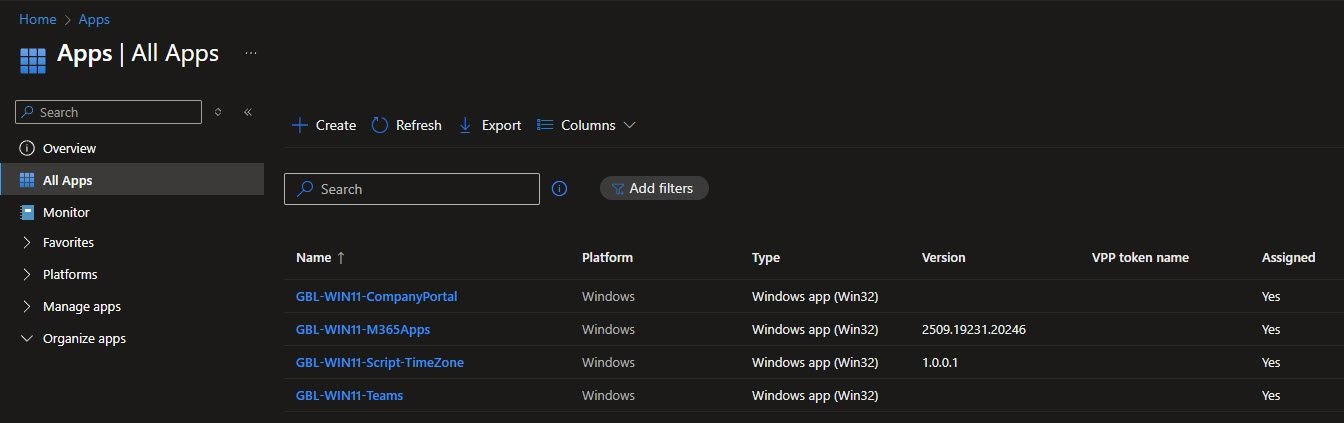Expand the Favorites section
This screenshot has width=1344, height=423.
pos(27,242)
